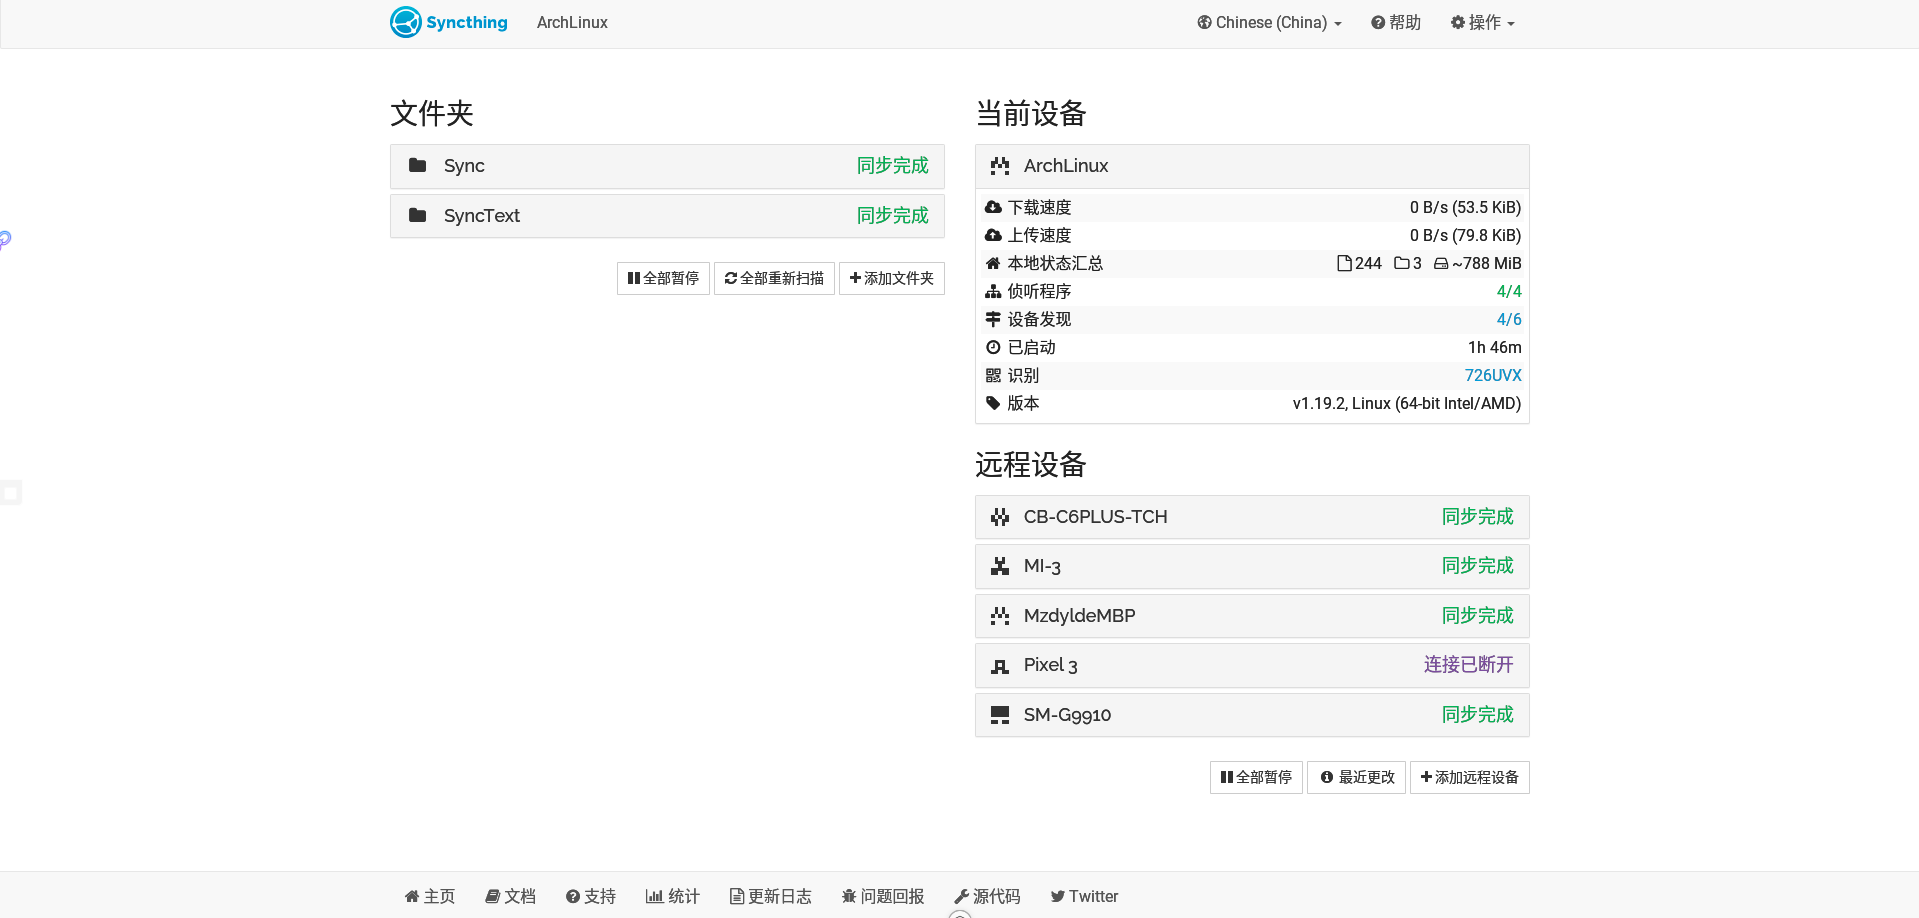
Task: Click the uptime value 1h 46m
Action: (1495, 347)
